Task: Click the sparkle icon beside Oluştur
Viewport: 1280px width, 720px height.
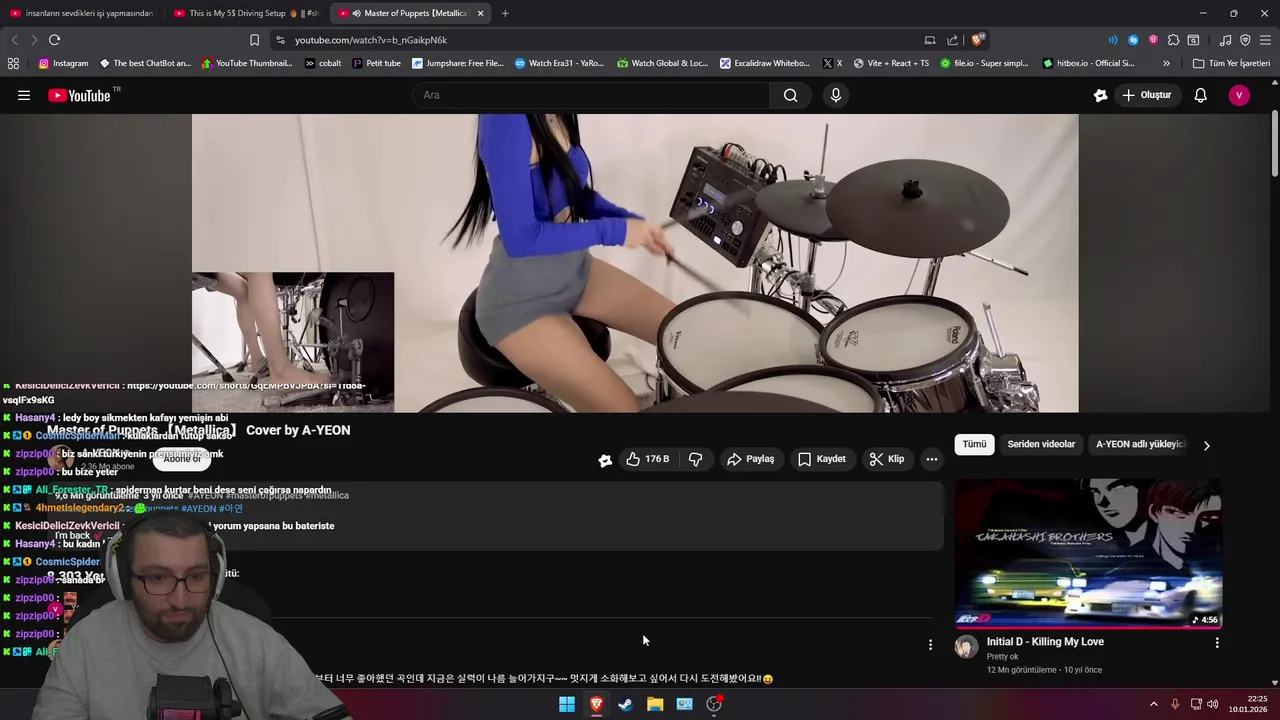Action: [1100, 95]
